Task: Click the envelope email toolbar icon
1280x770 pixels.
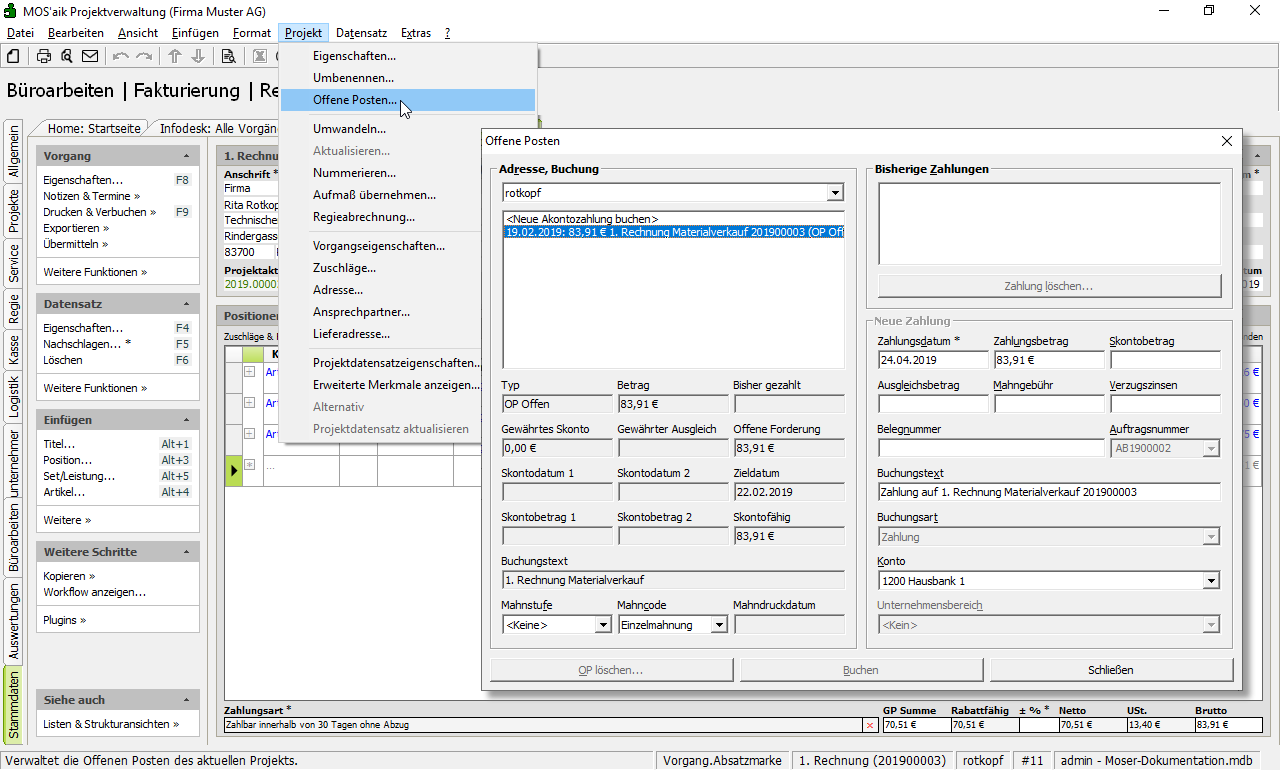Action: click(x=90, y=56)
